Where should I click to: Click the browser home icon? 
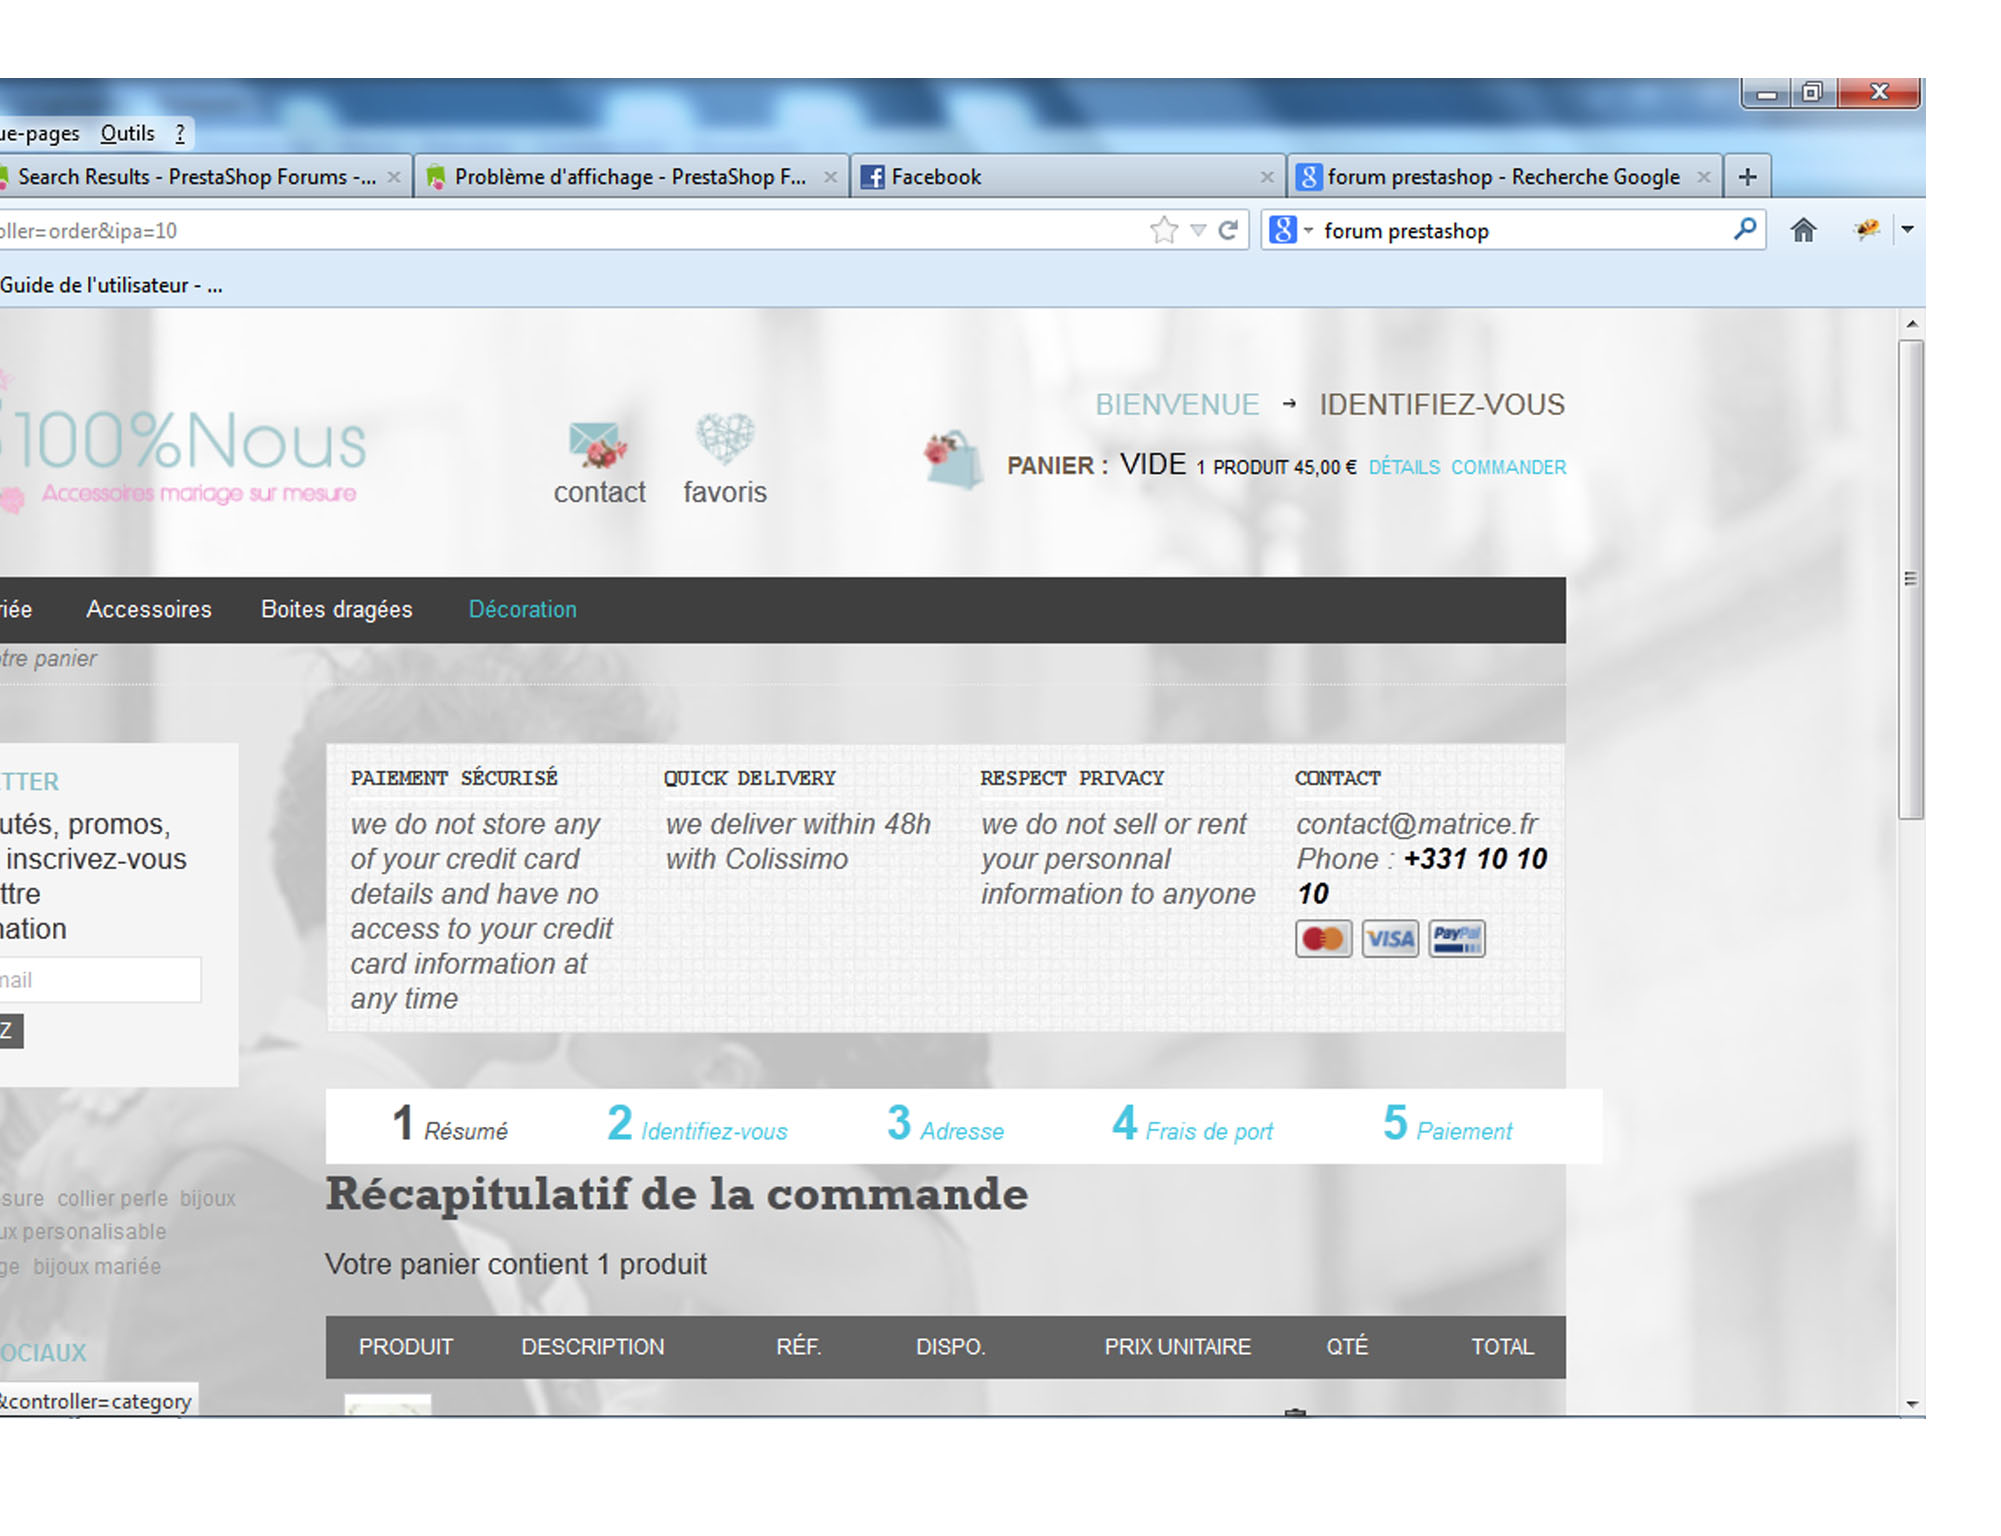tap(1803, 231)
